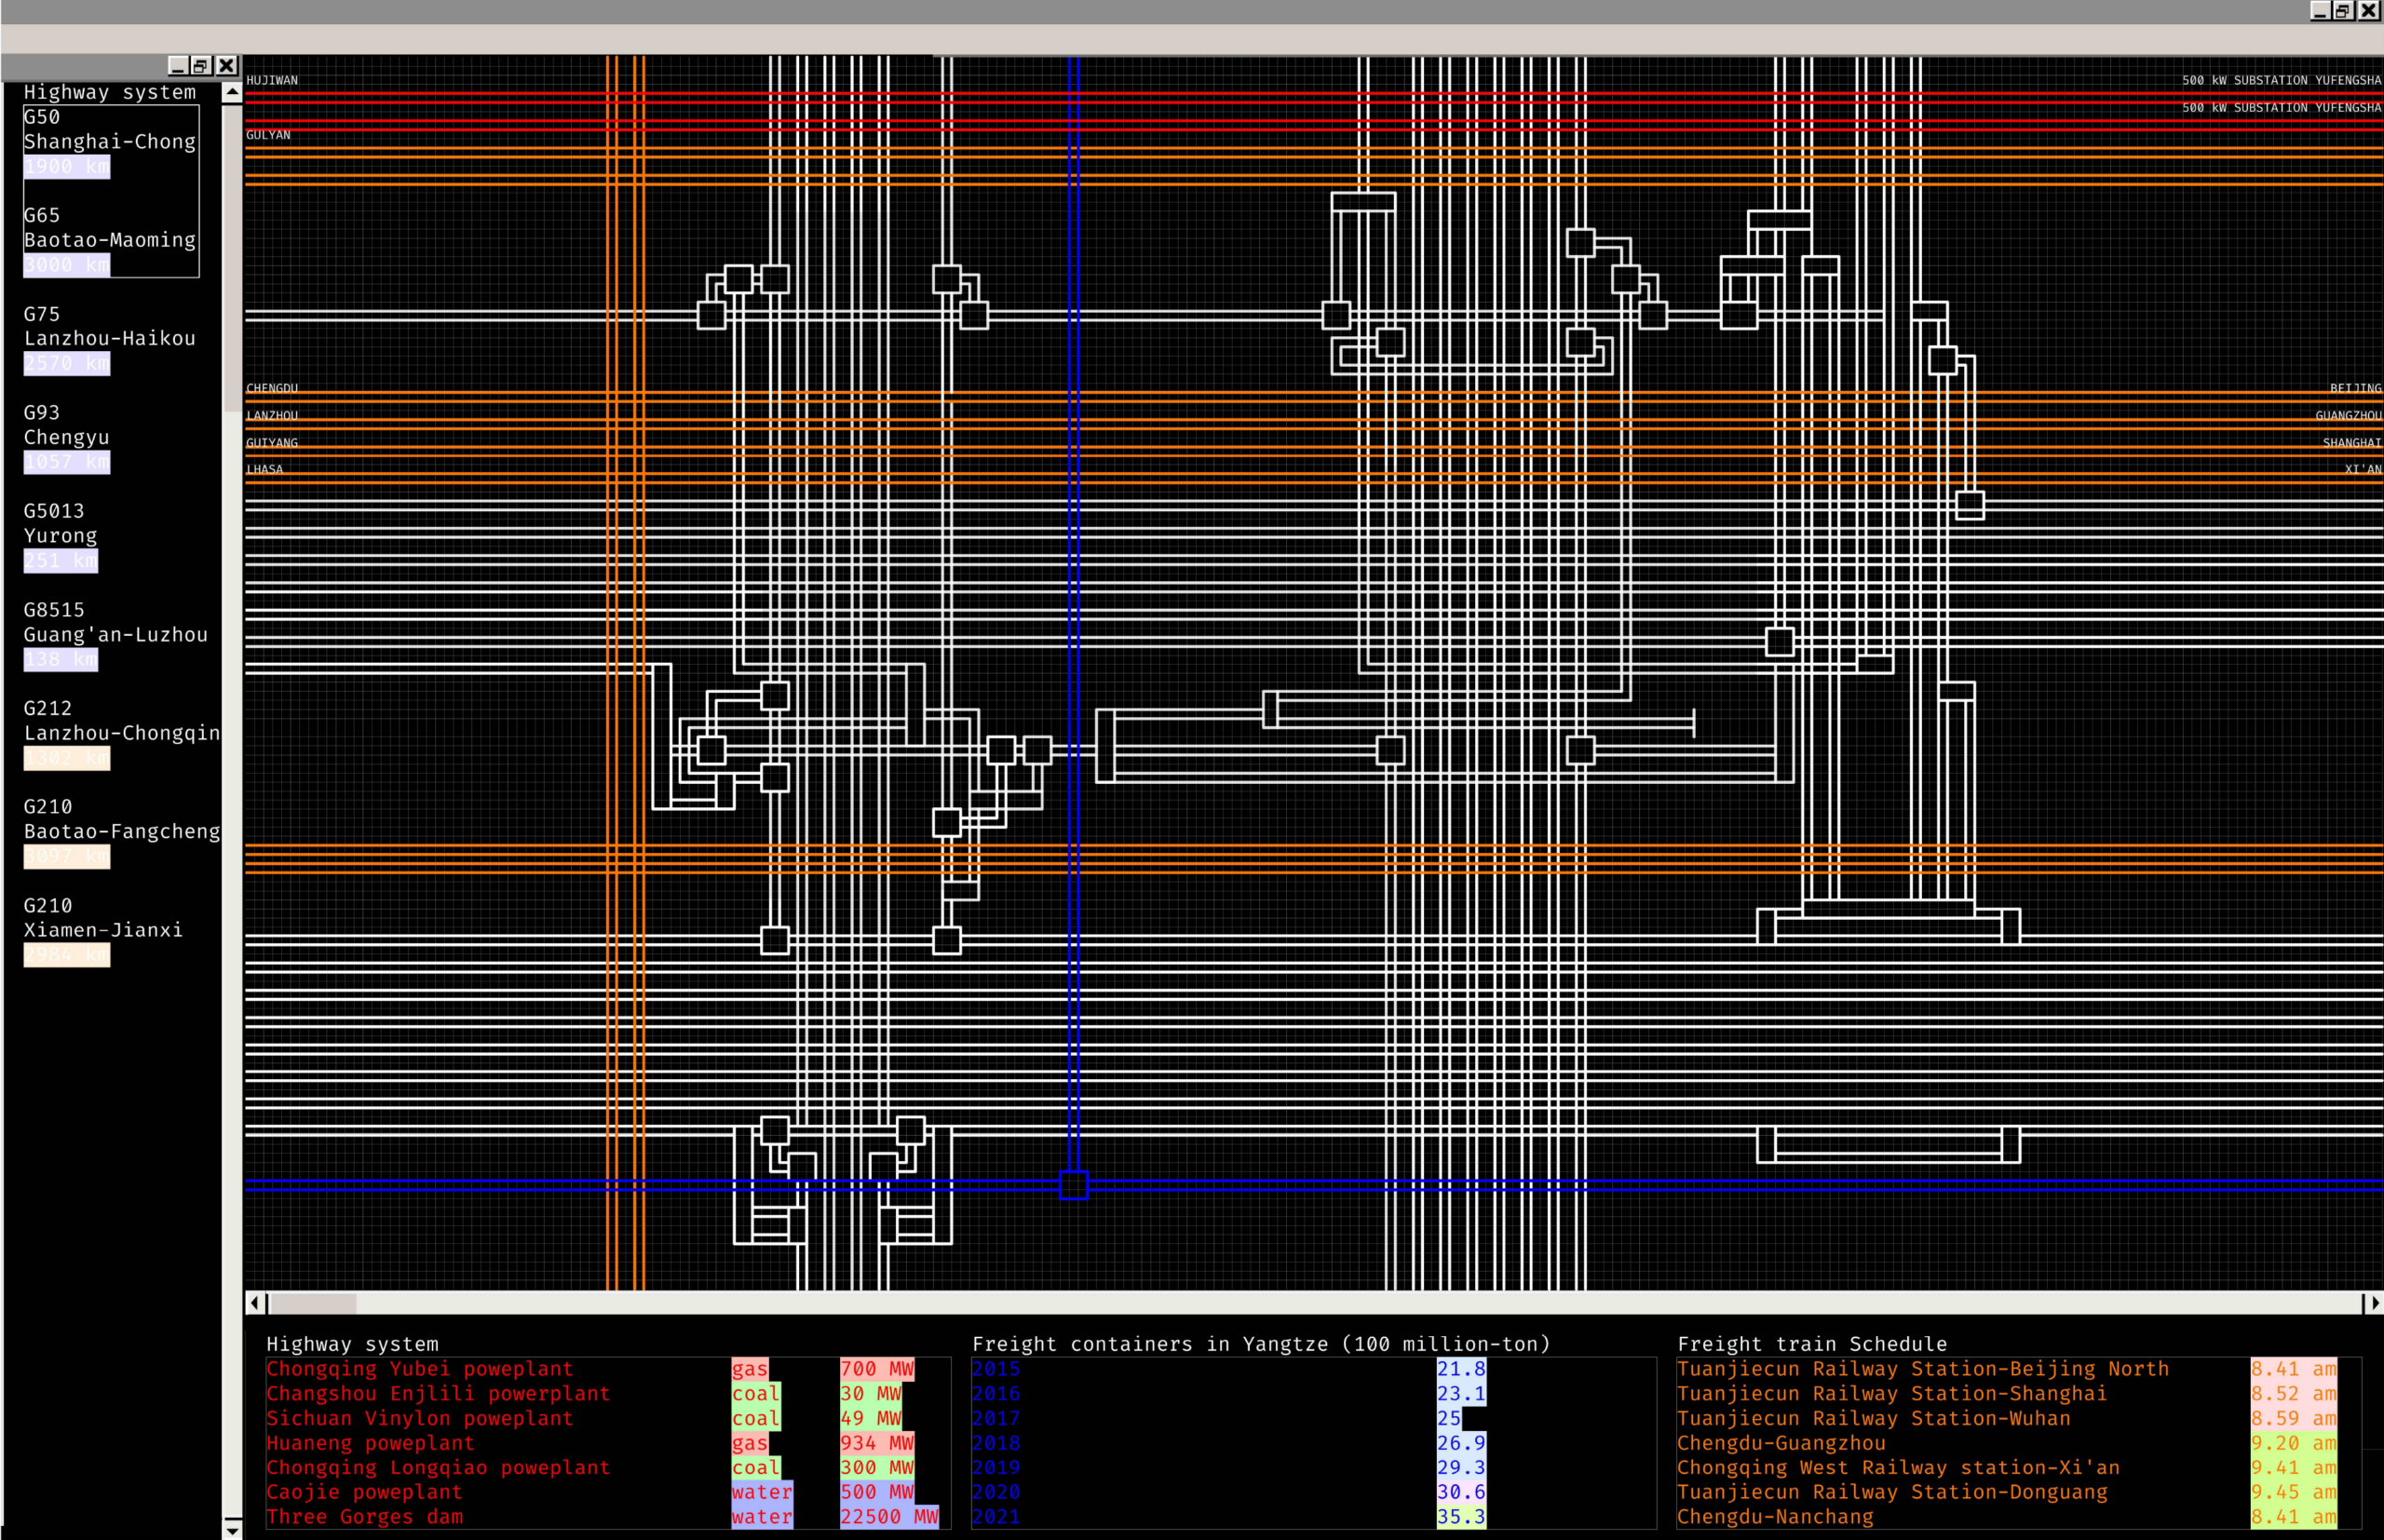This screenshot has height=1540, width=2384.
Task: Minimize the Highway system side panel
Action: point(178,66)
